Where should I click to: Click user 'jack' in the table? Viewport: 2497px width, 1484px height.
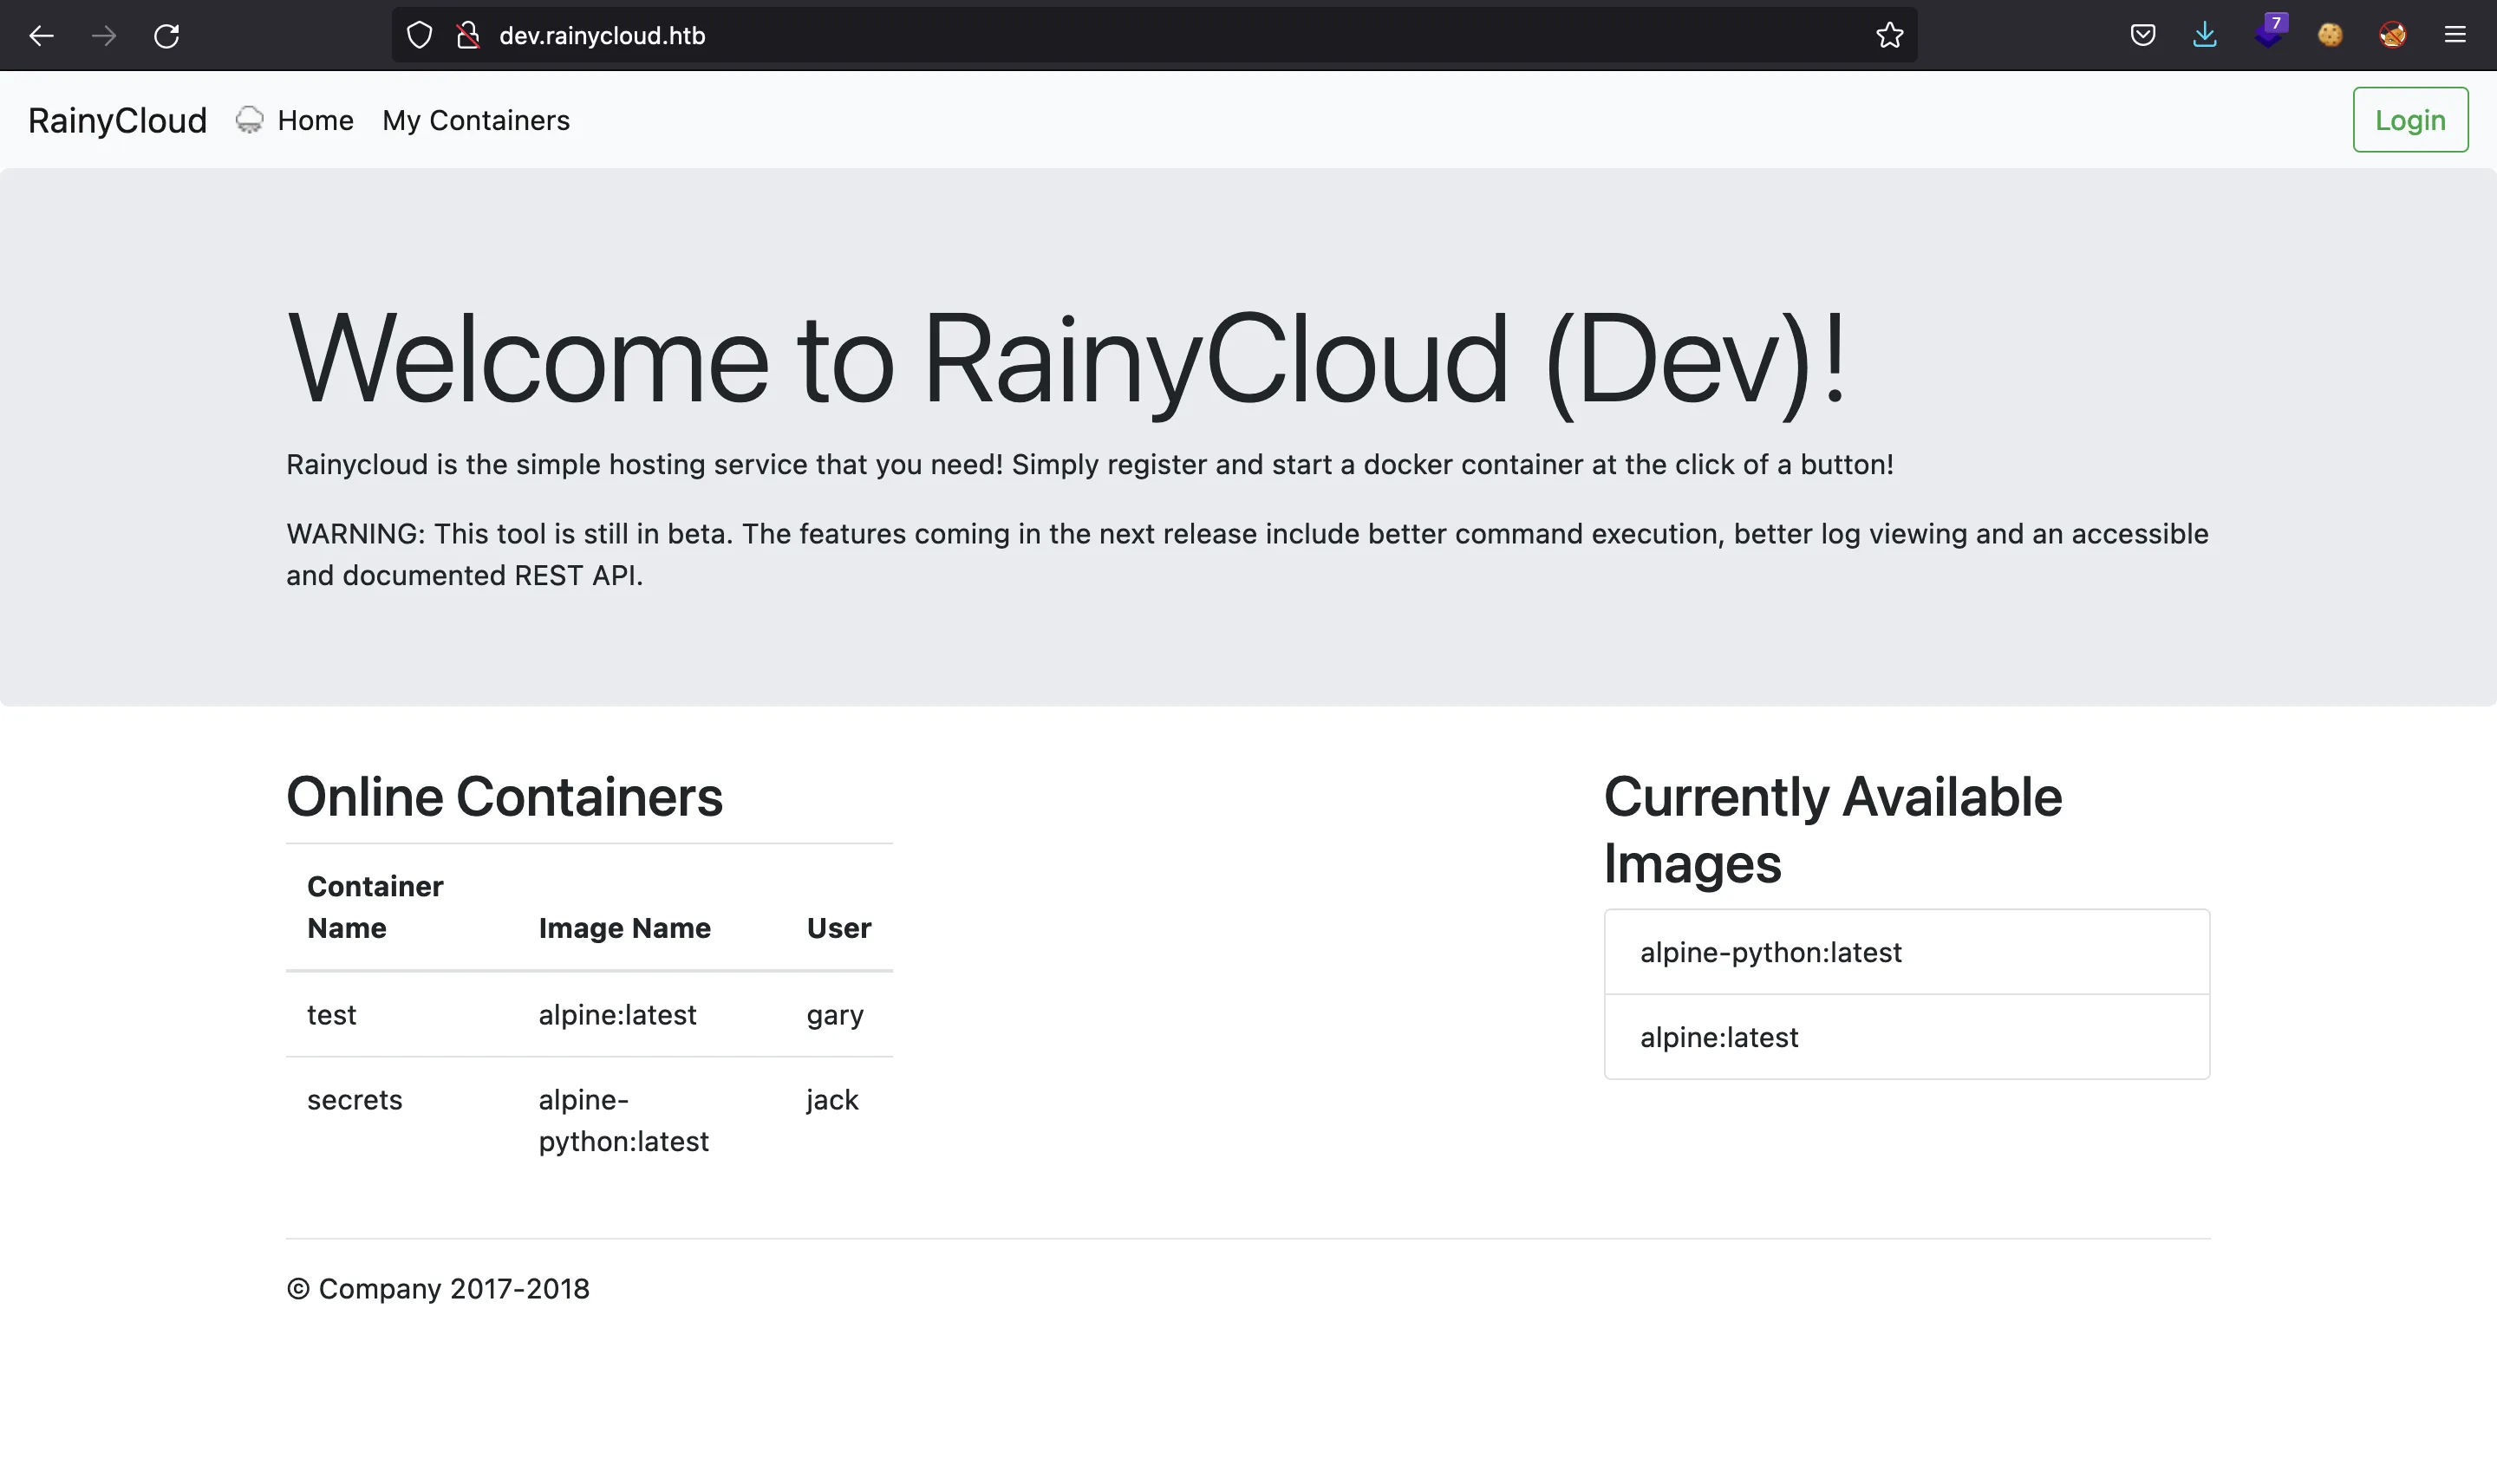(832, 1100)
